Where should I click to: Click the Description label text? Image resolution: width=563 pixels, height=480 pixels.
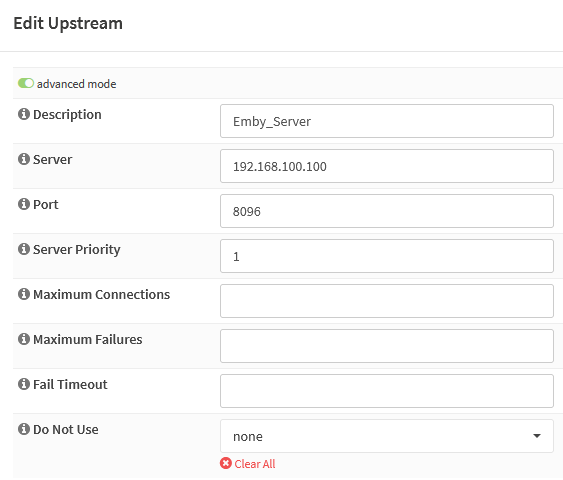[x=67, y=115]
